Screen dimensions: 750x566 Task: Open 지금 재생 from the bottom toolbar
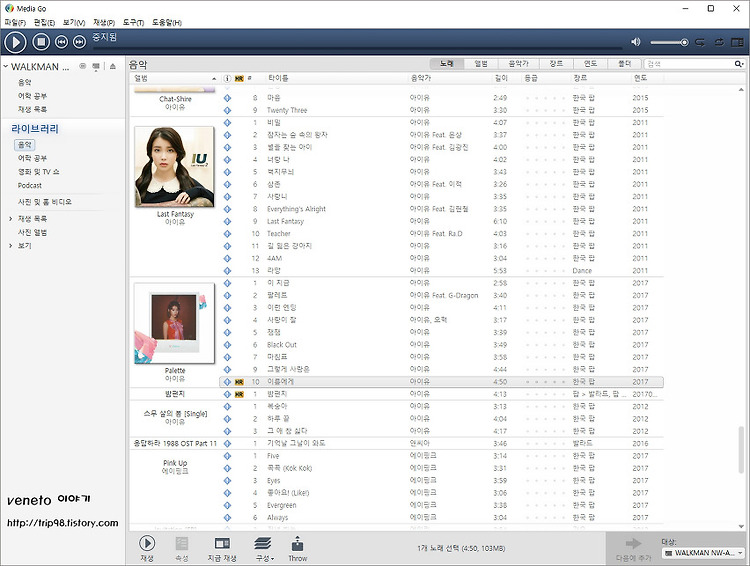[222, 548]
